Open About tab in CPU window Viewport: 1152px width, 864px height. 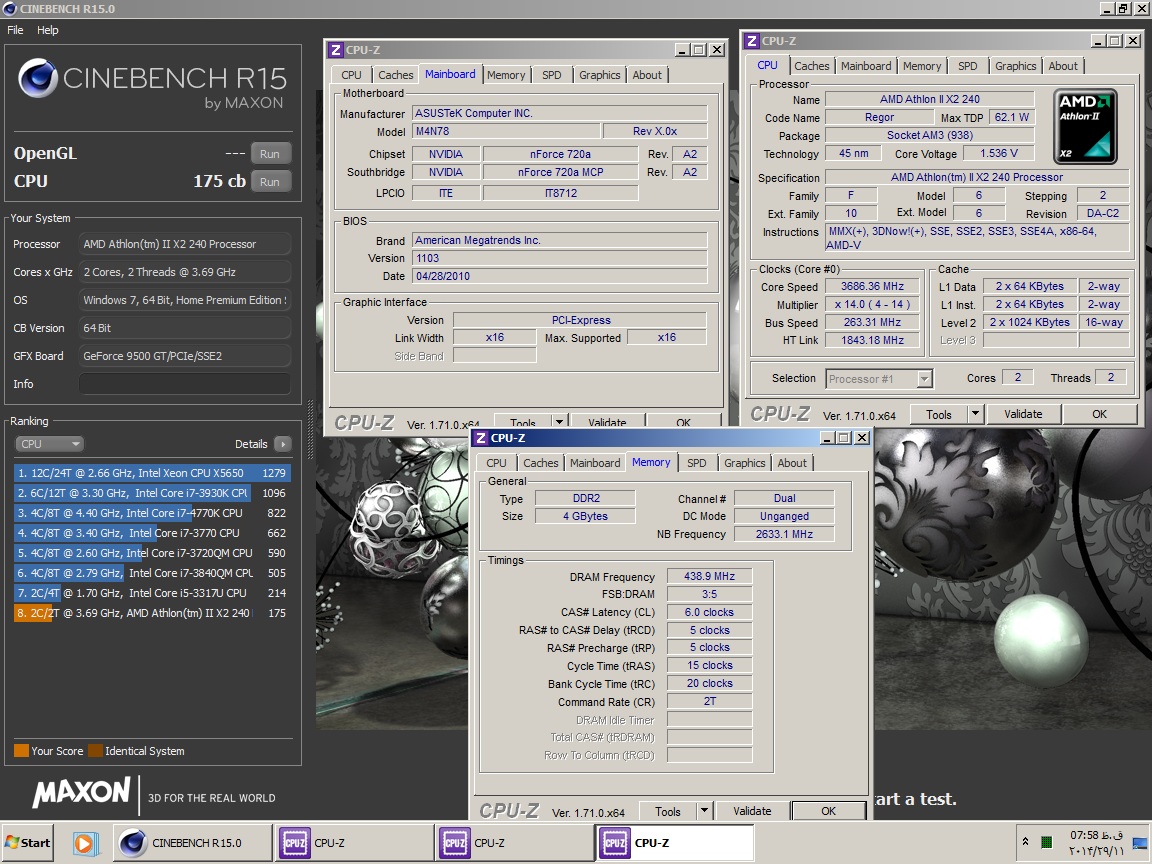1062,66
